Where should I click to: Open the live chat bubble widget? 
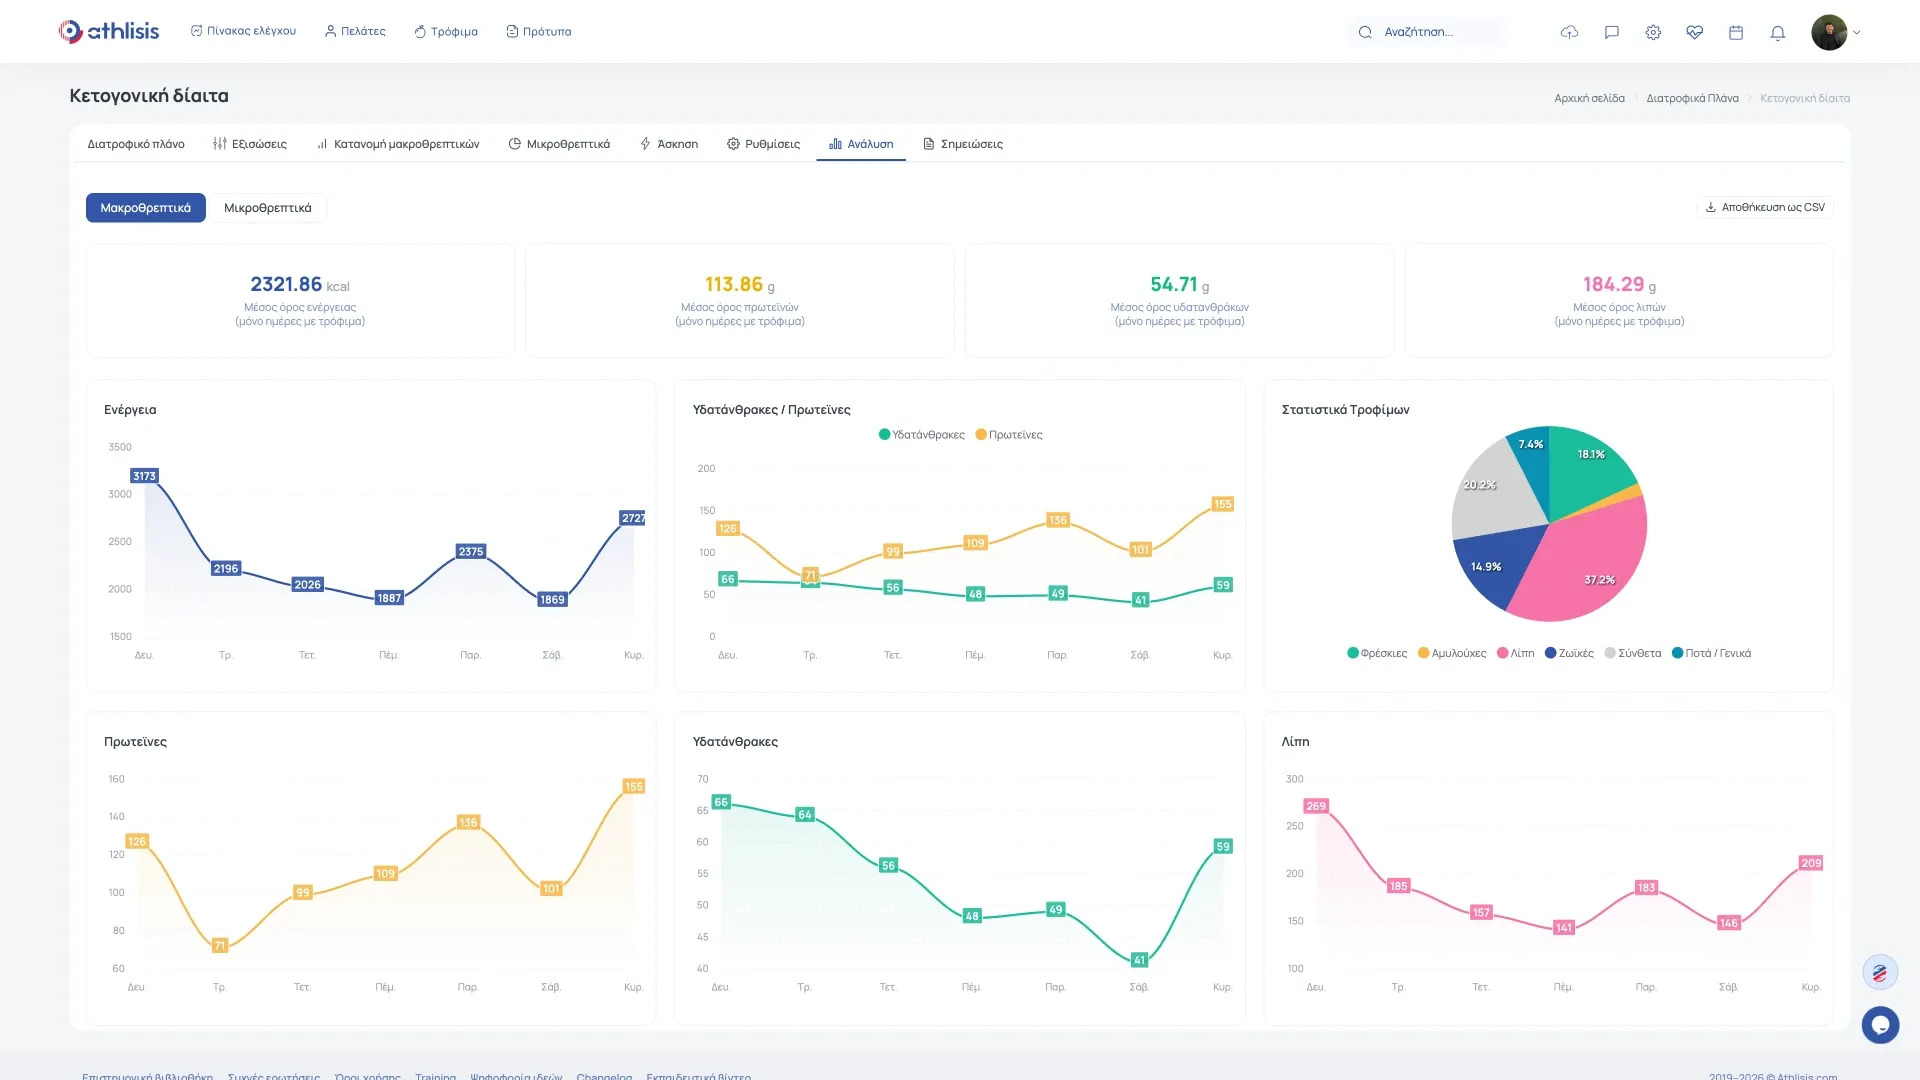1880,1024
